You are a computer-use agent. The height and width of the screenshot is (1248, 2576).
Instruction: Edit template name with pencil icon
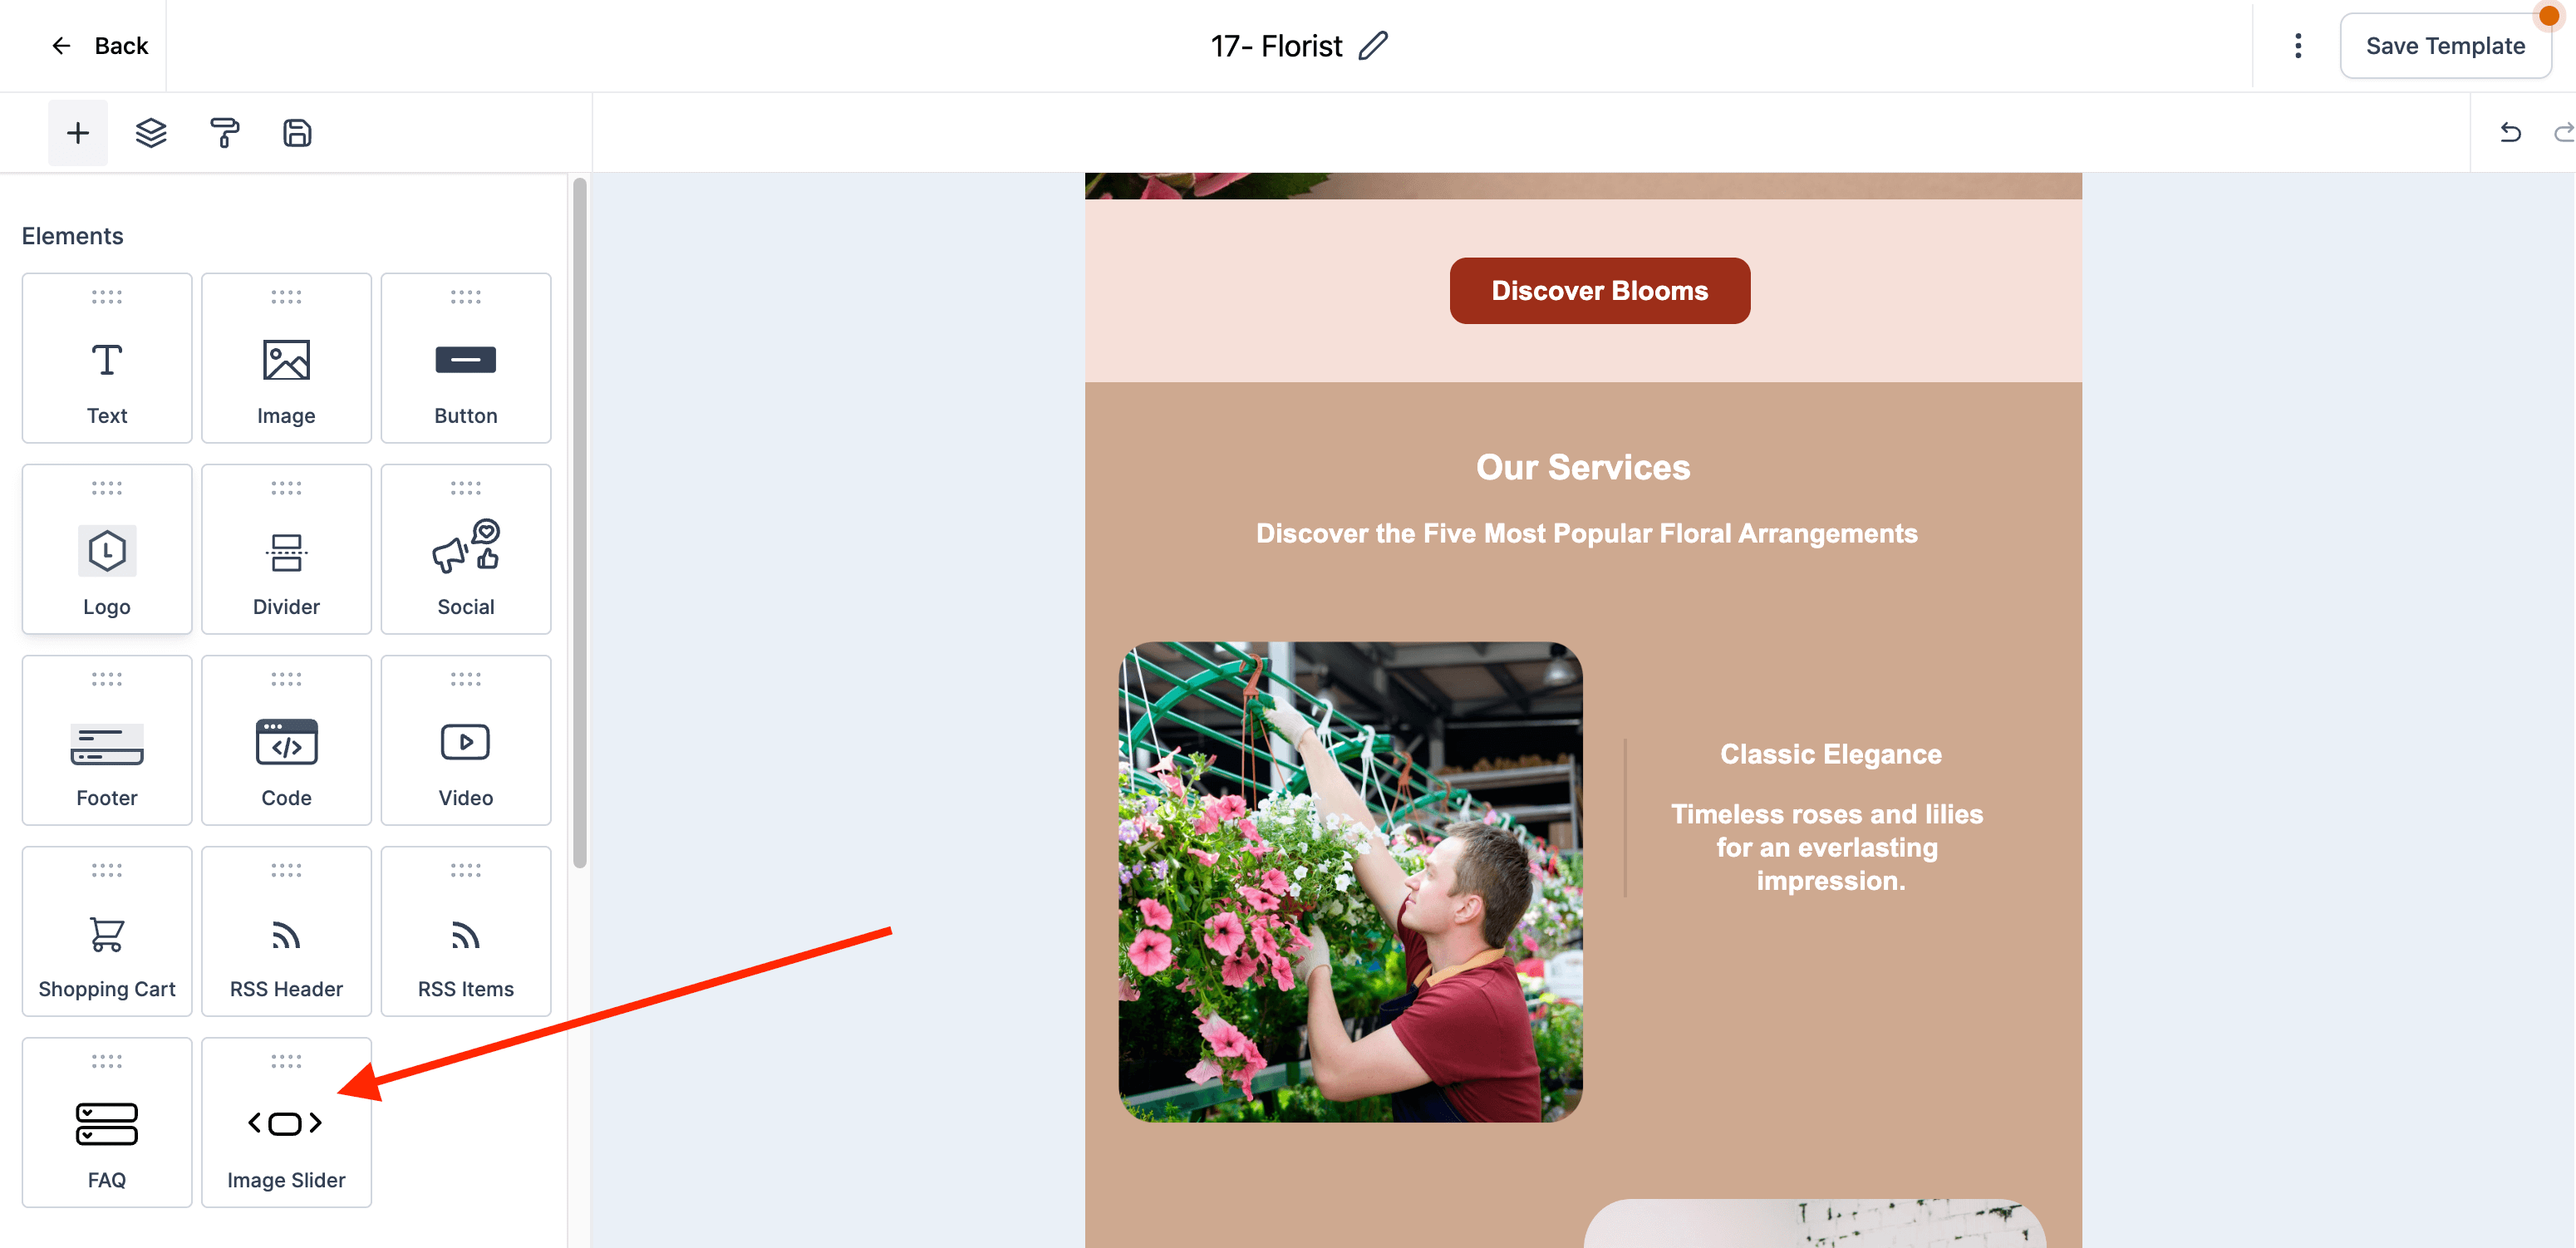(1374, 46)
